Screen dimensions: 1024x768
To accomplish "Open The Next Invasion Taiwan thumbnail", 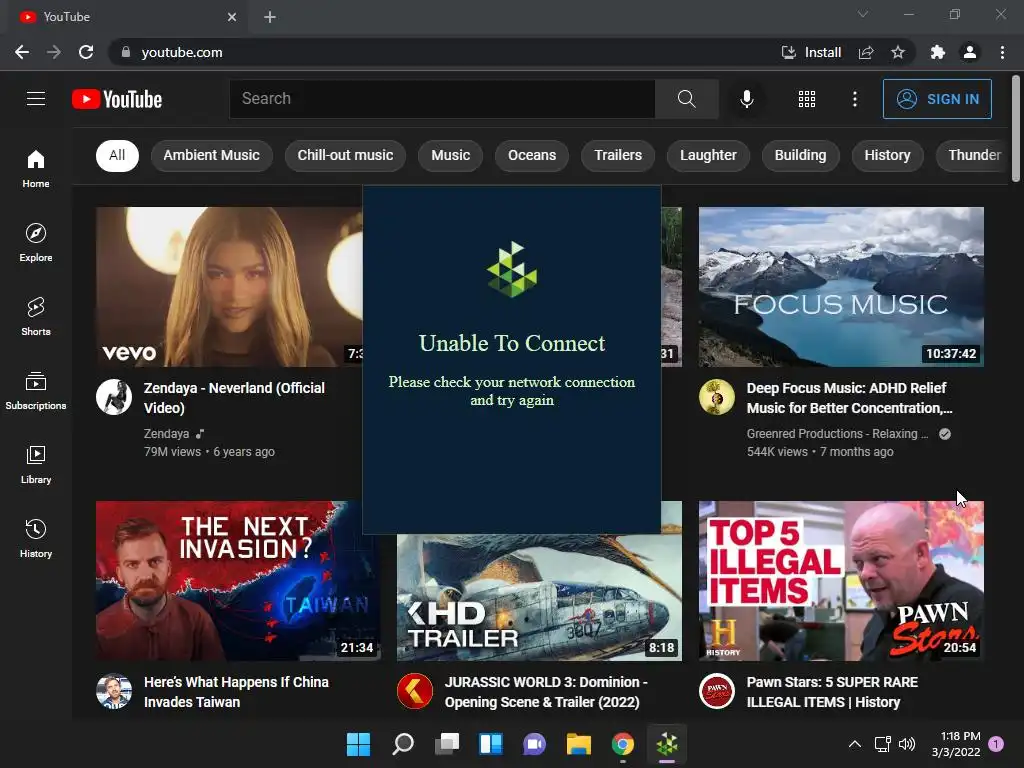I will tap(238, 581).
